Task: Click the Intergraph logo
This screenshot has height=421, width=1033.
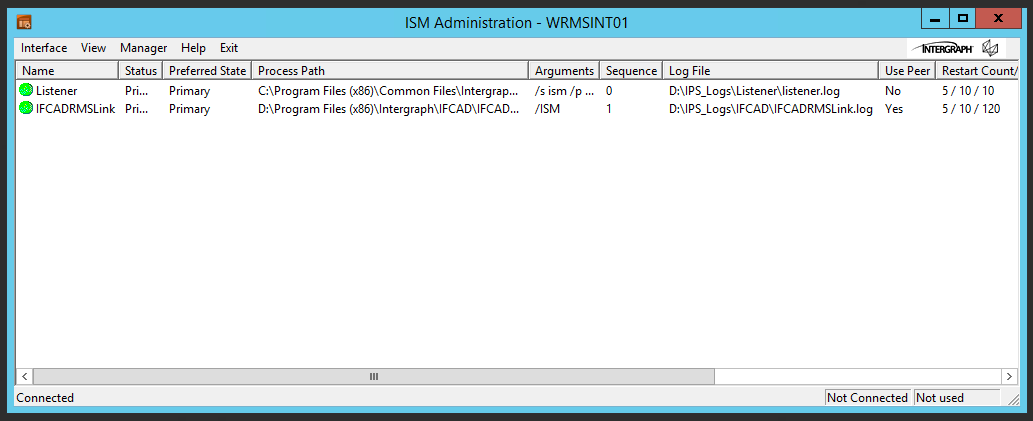Action: [954, 48]
